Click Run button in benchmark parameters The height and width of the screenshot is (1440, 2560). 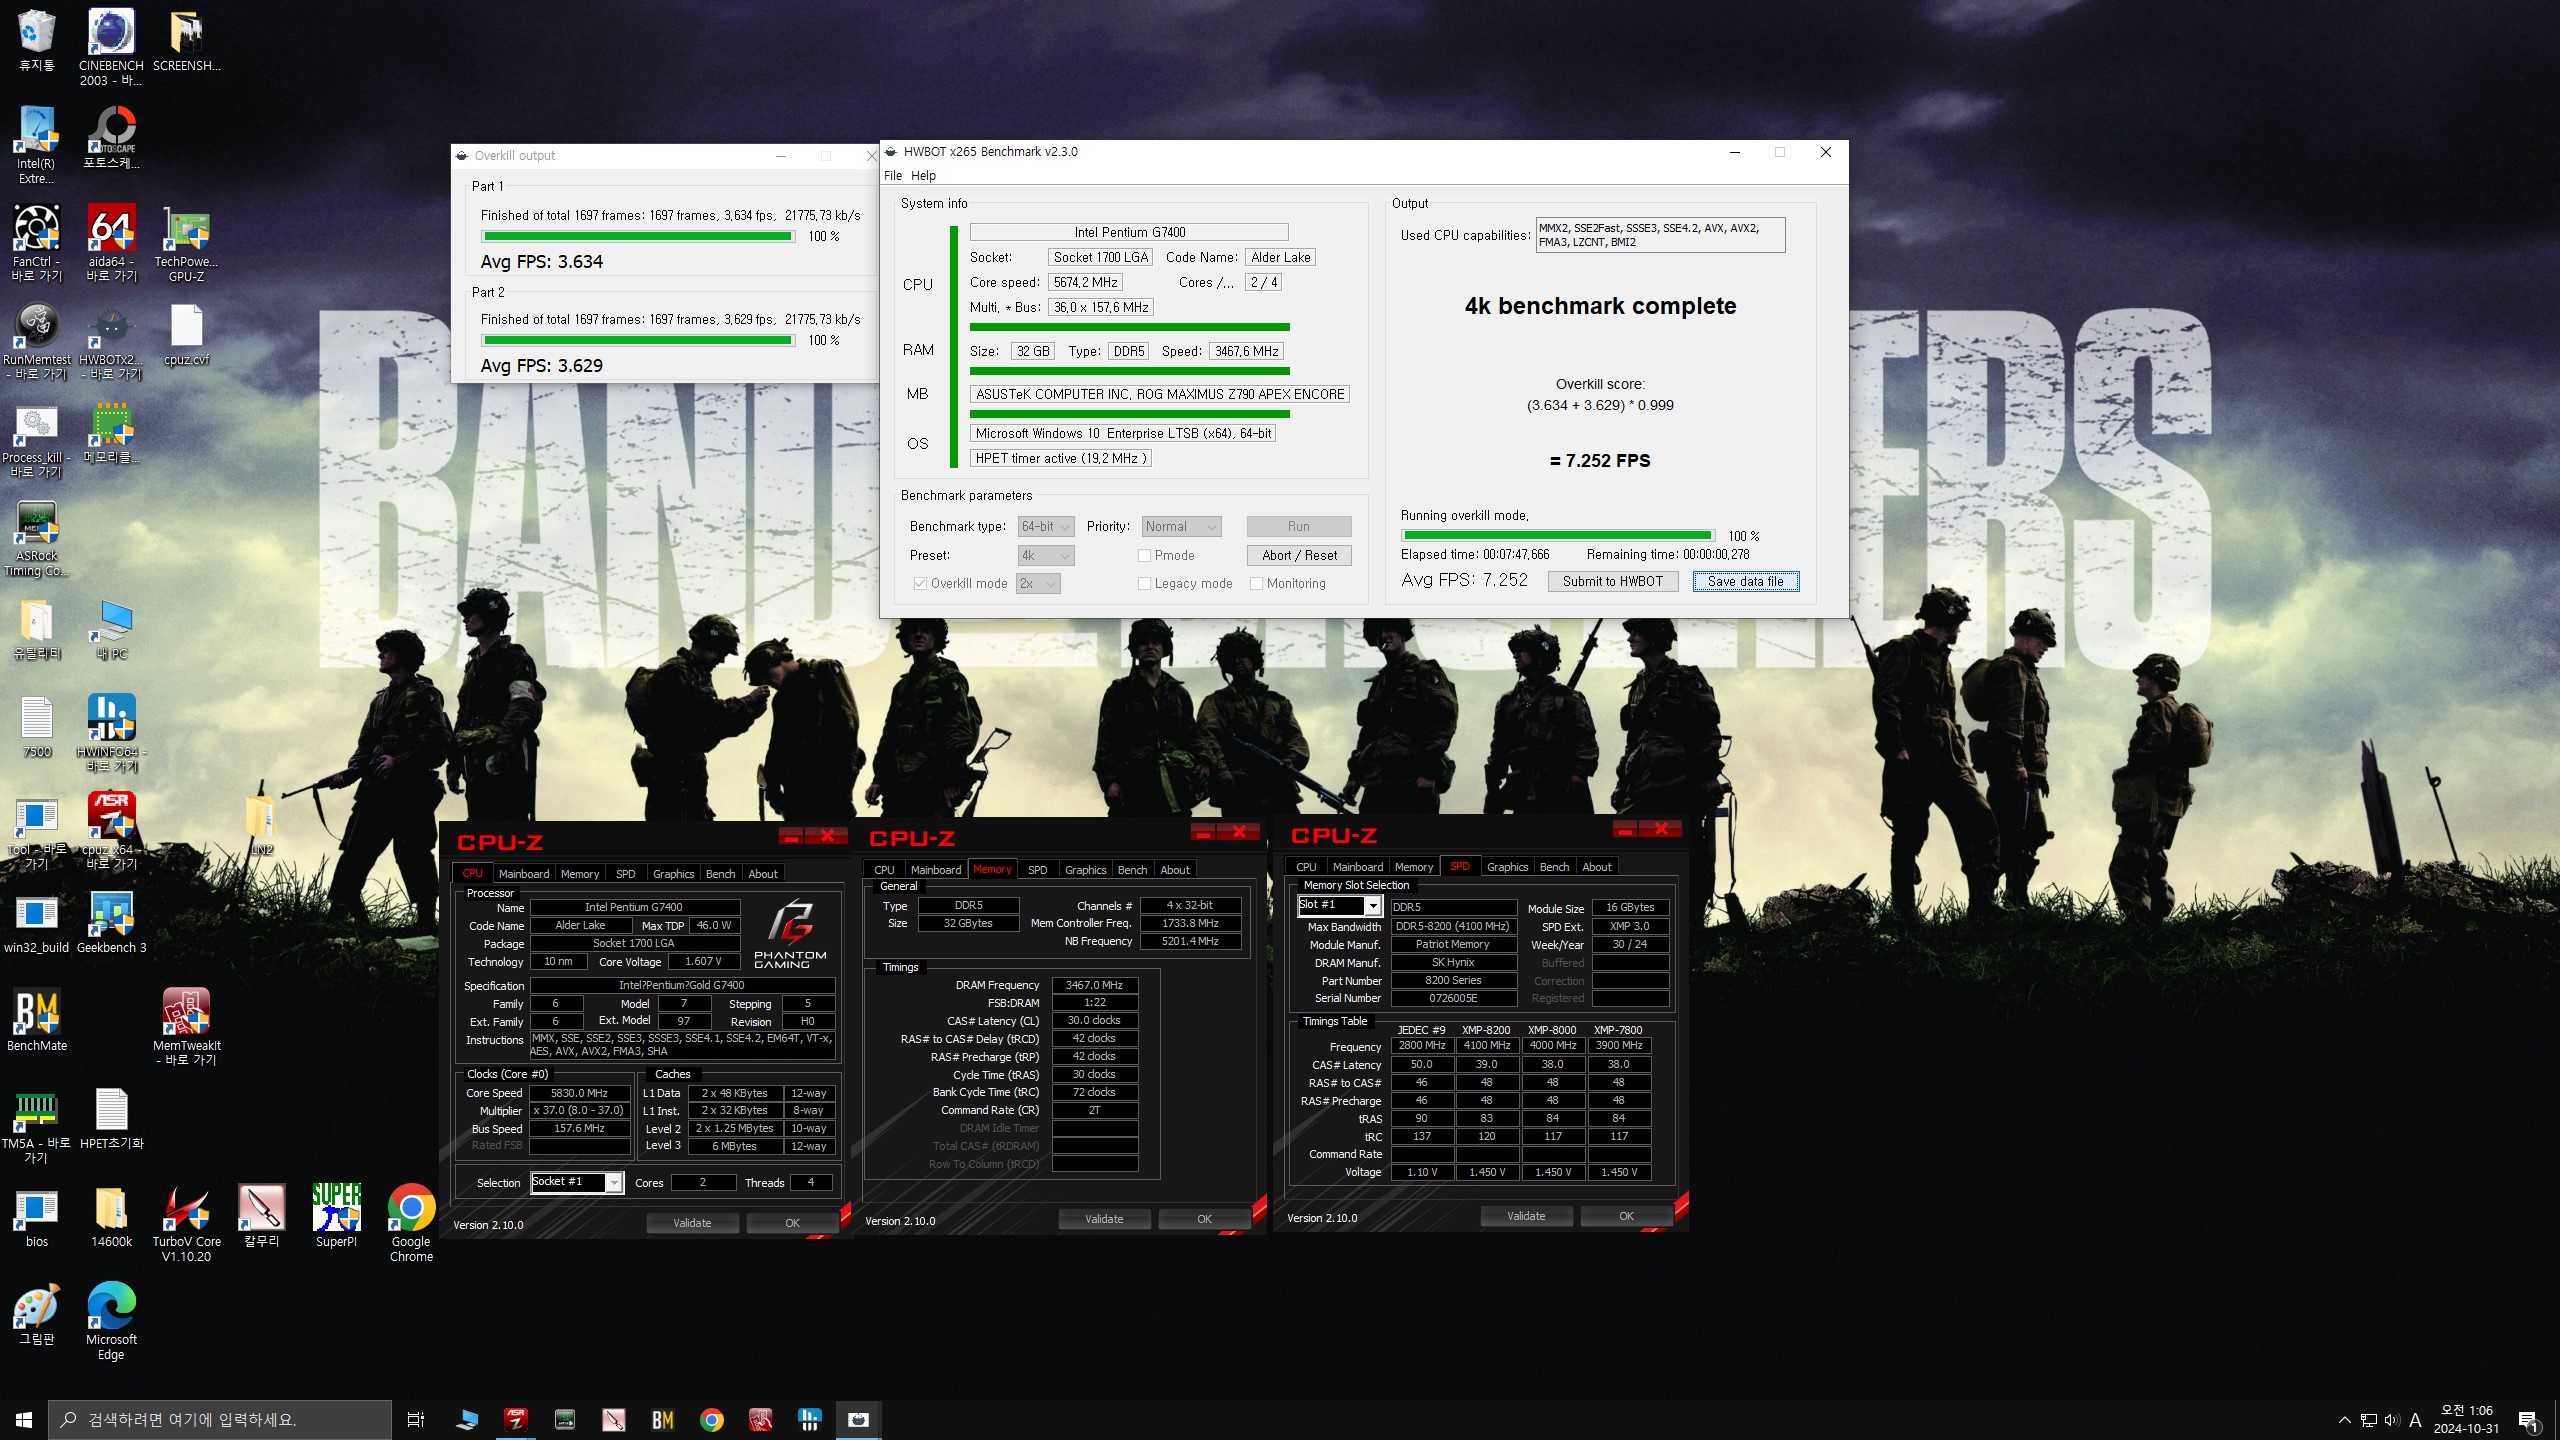1299,526
